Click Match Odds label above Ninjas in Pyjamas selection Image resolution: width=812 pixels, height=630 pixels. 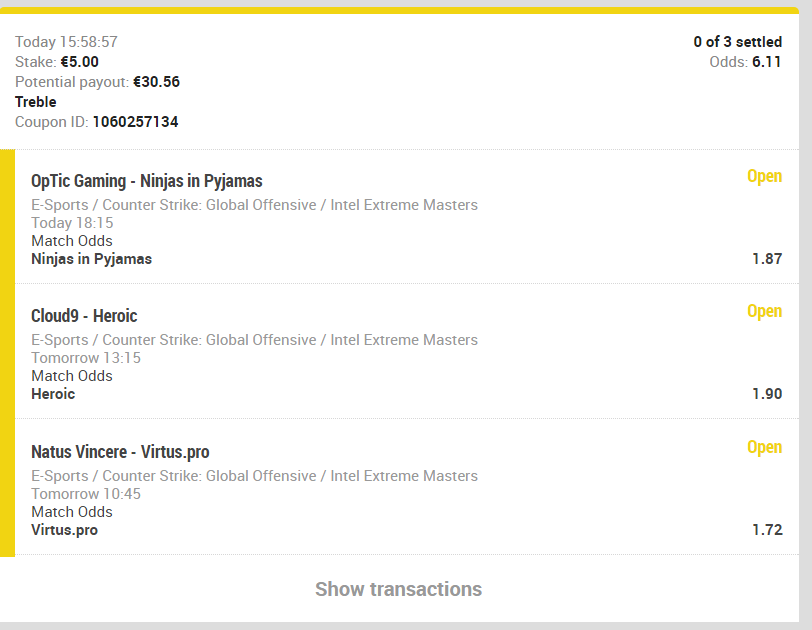coord(71,241)
